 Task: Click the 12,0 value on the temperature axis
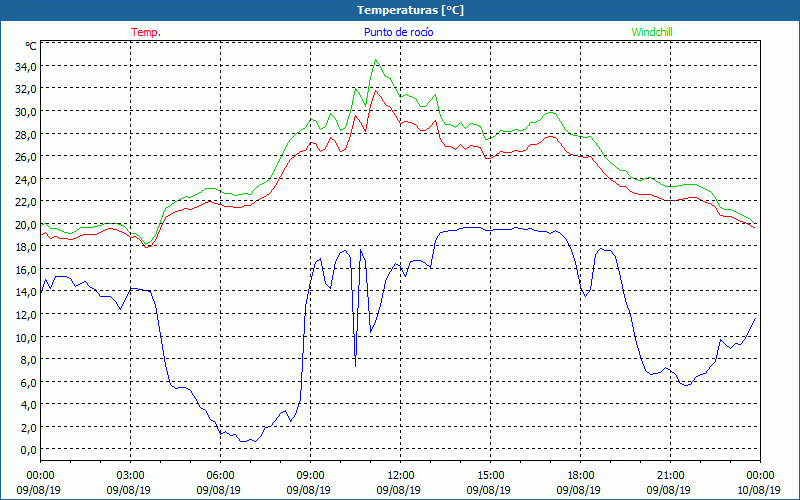(x=26, y=314)
